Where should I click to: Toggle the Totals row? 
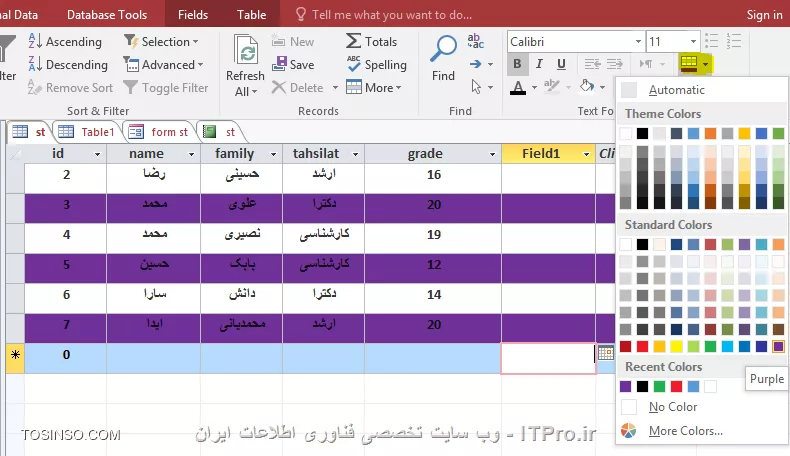pos(372,41)
